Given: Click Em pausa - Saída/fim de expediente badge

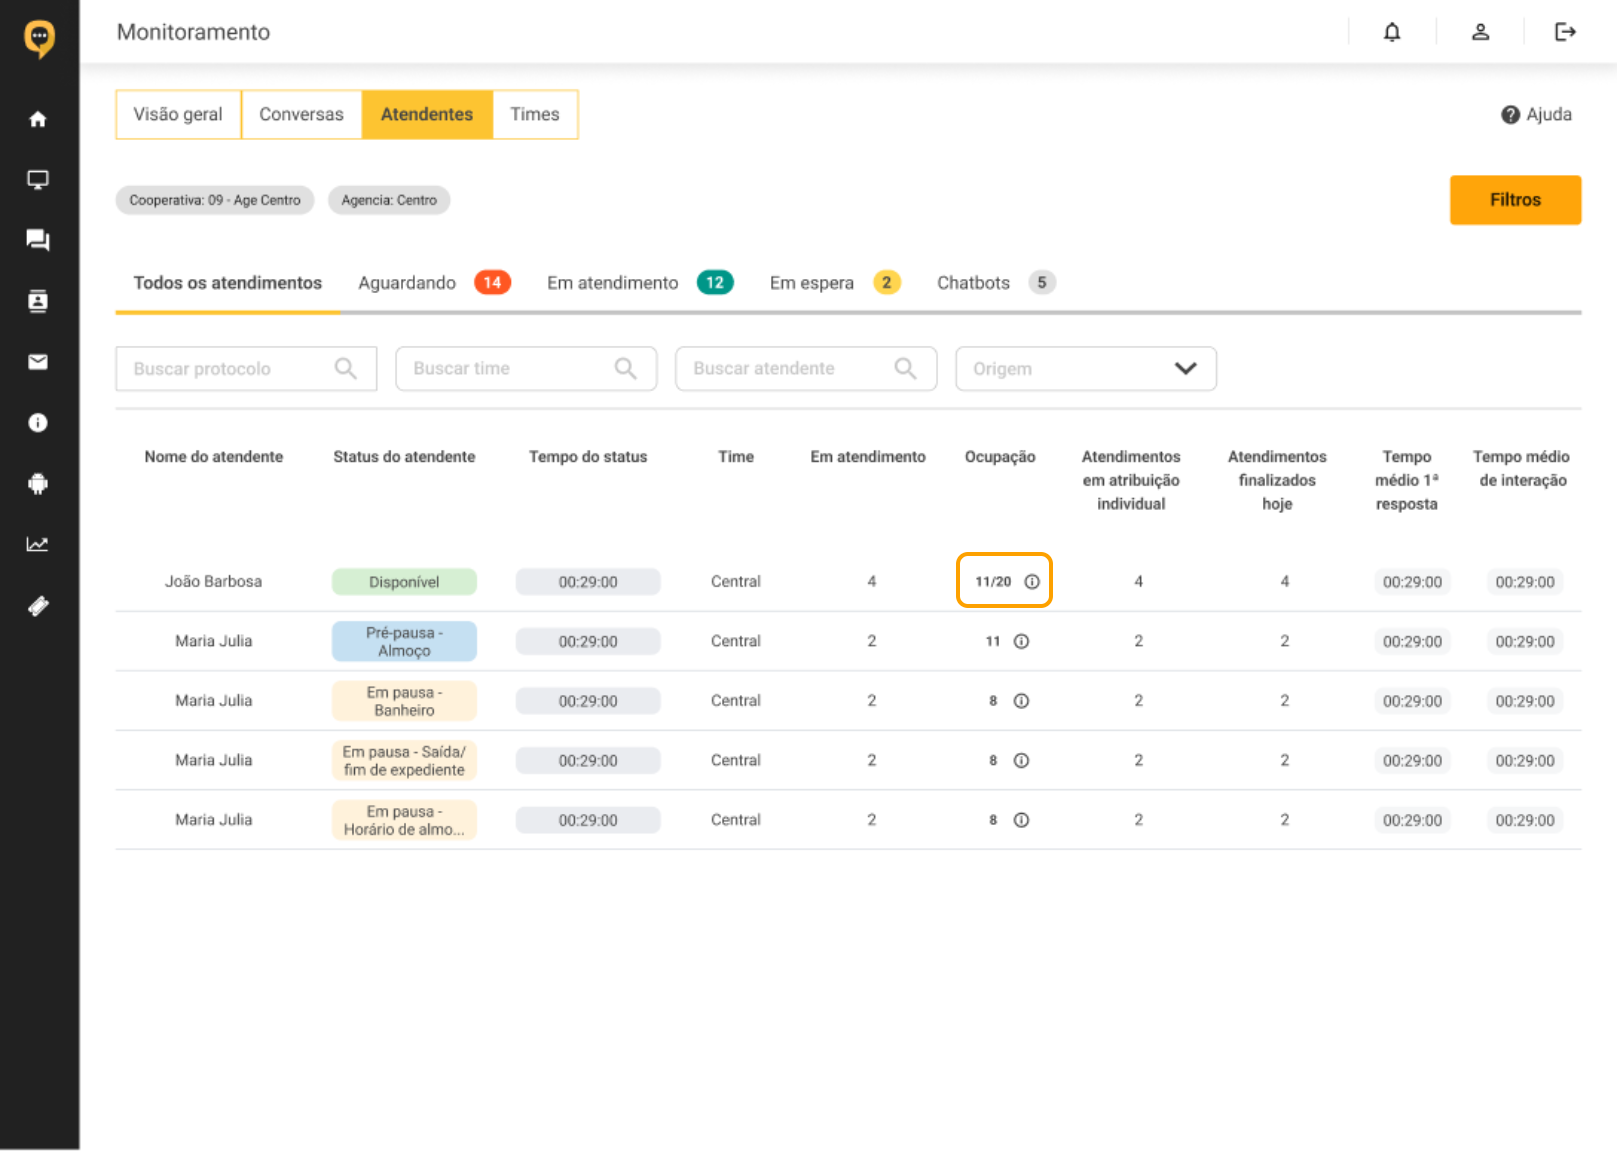Looking at the screenshot, I should [404, 761].
